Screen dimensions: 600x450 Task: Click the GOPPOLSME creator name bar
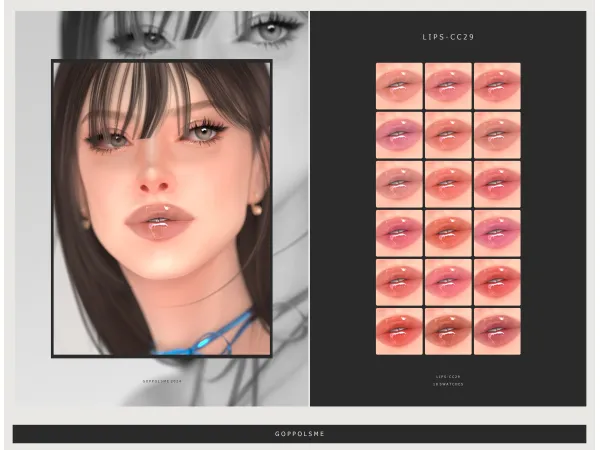click(299, 434)
